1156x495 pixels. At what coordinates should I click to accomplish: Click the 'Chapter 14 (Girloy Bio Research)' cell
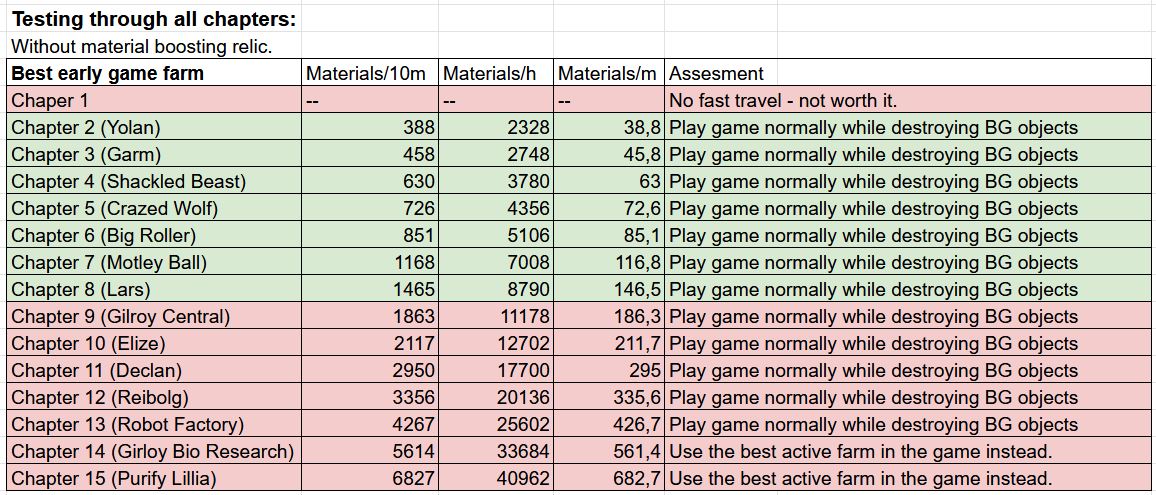[153, 451]
